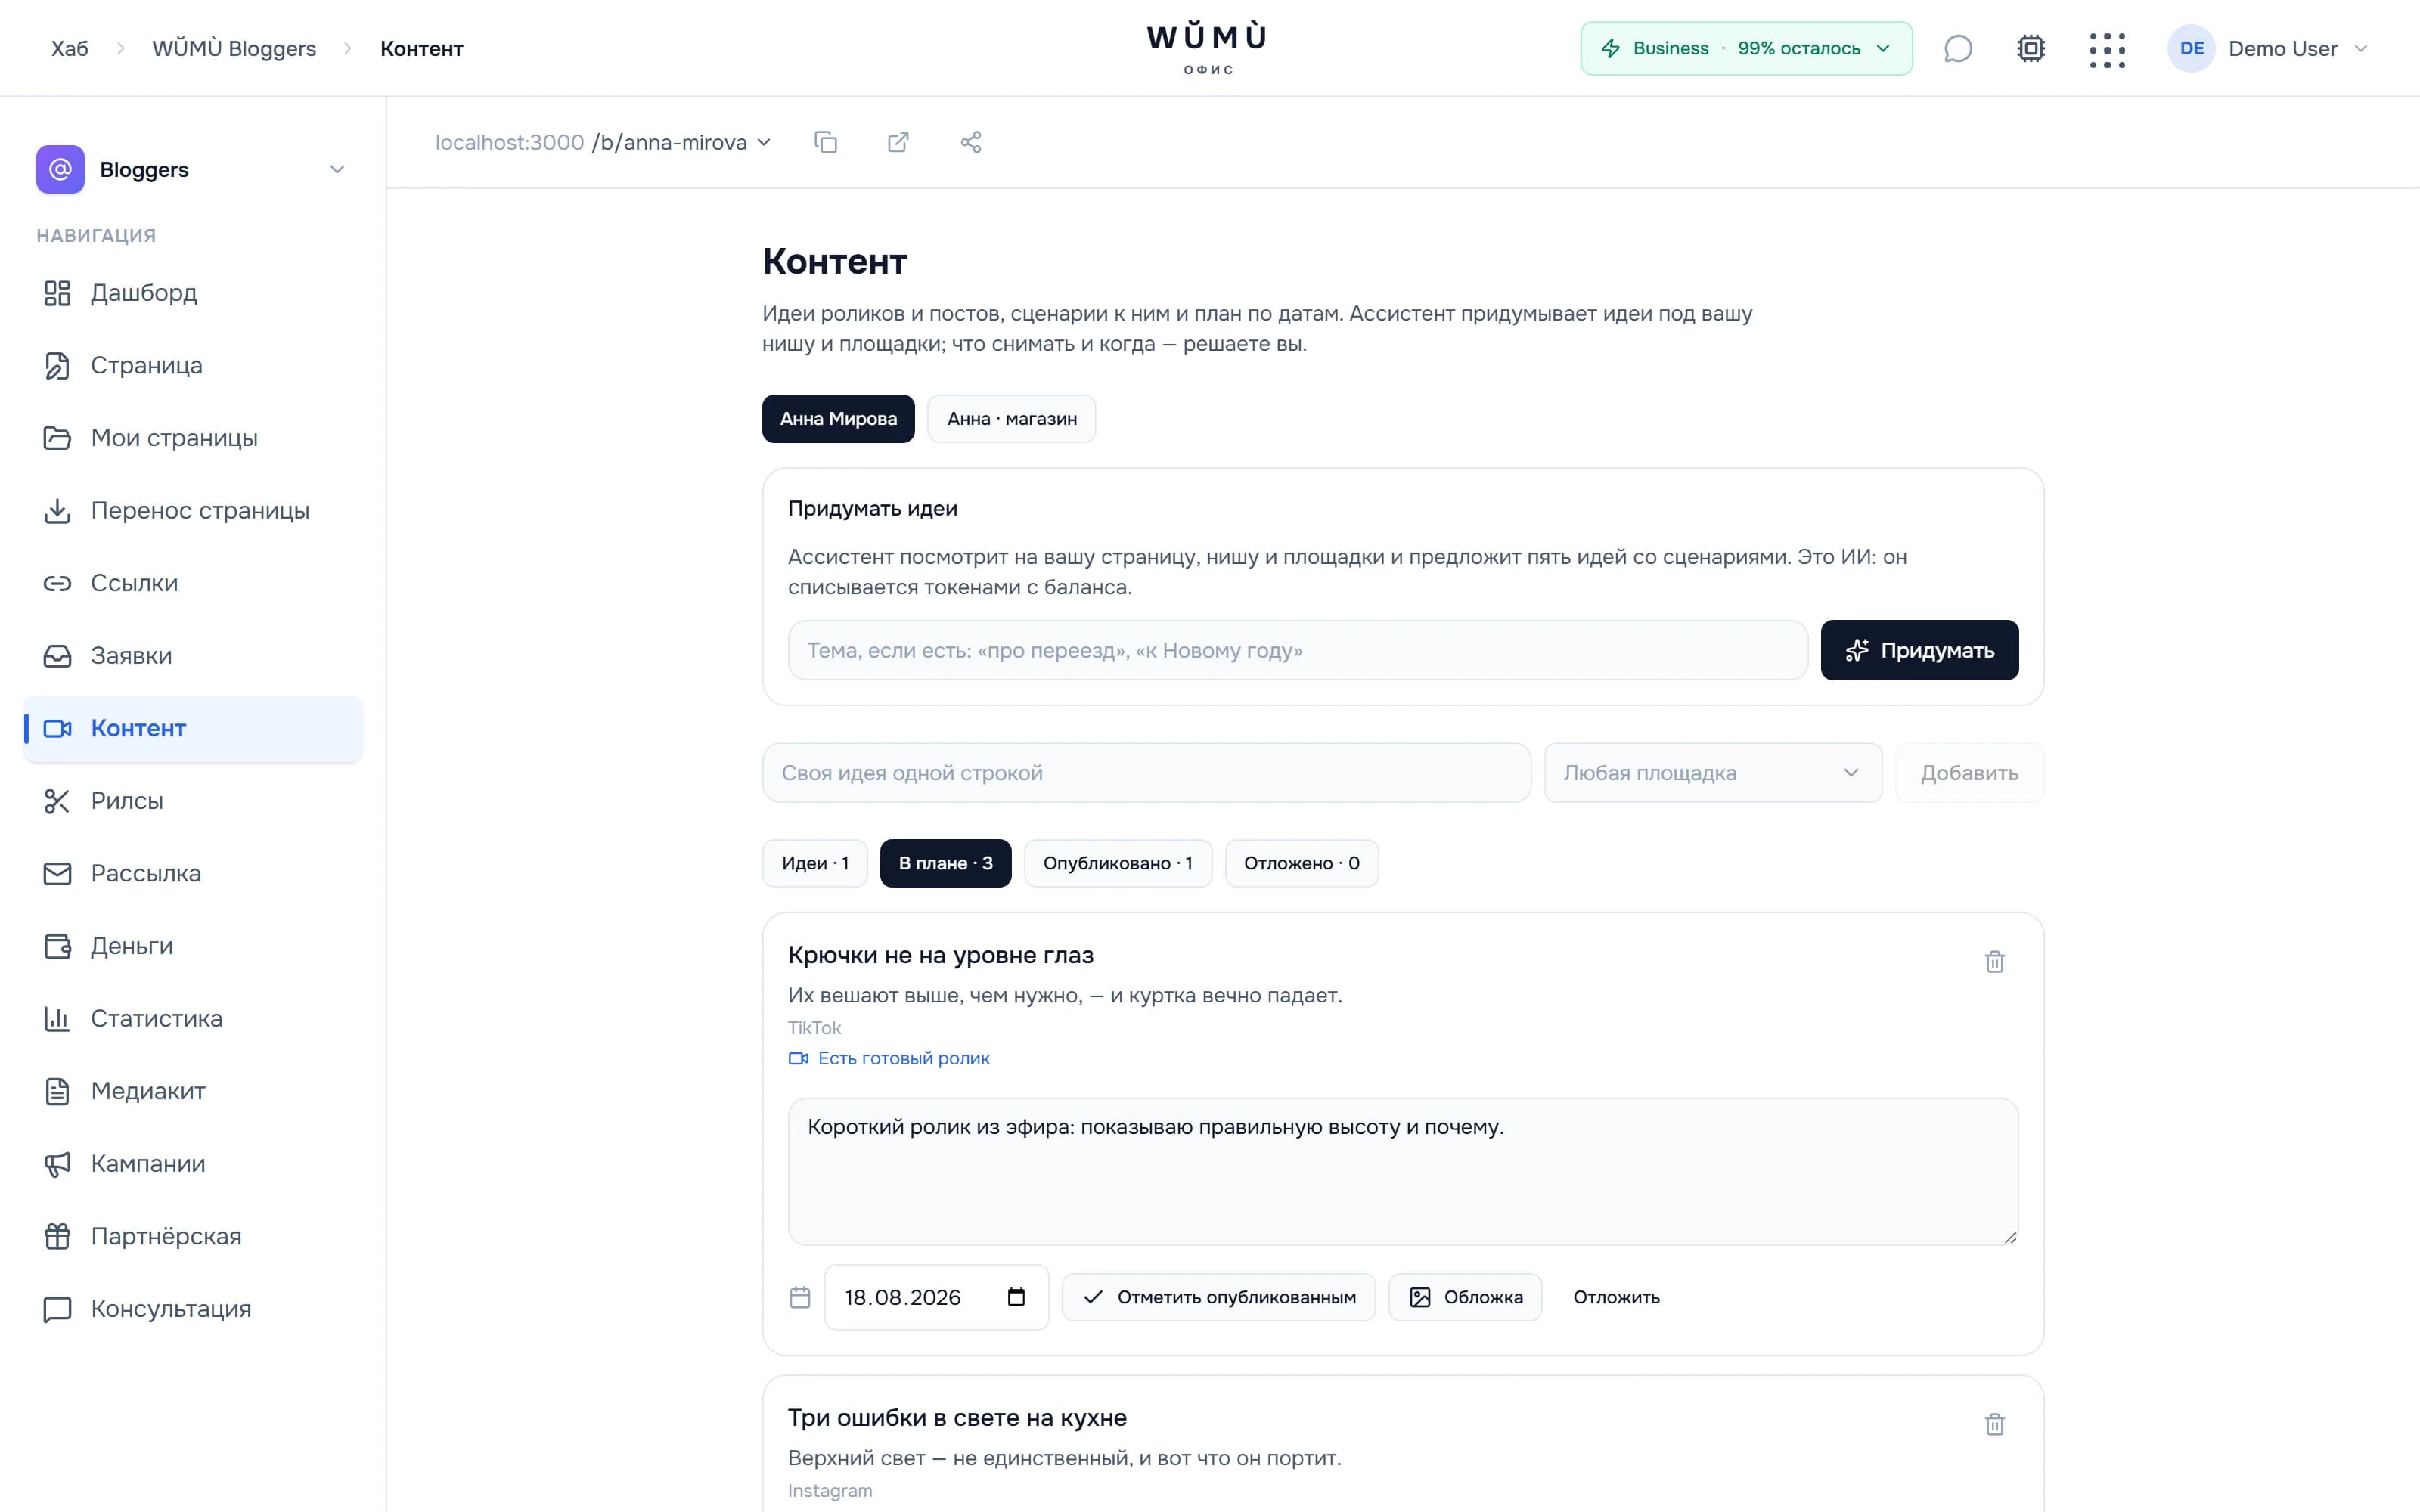This screenshot has height=1512, width=2420.
Task: Delete the 'Три ошибки в свете на кухне' card
Action: 1994,1424
